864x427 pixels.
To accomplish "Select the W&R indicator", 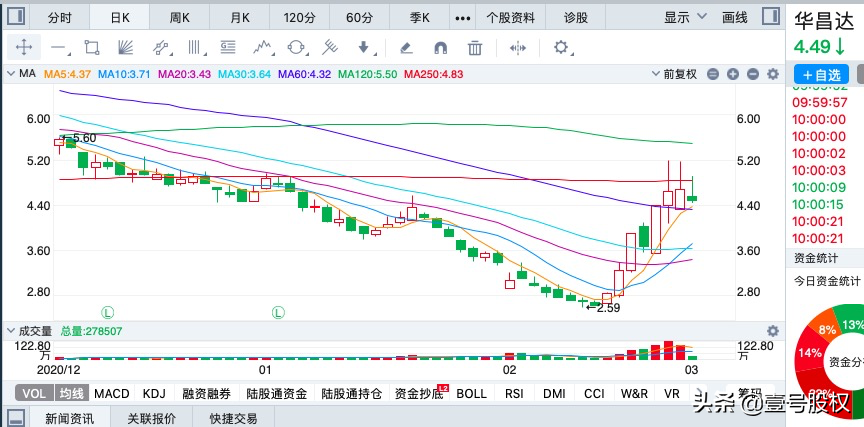I will pos(634,393).
